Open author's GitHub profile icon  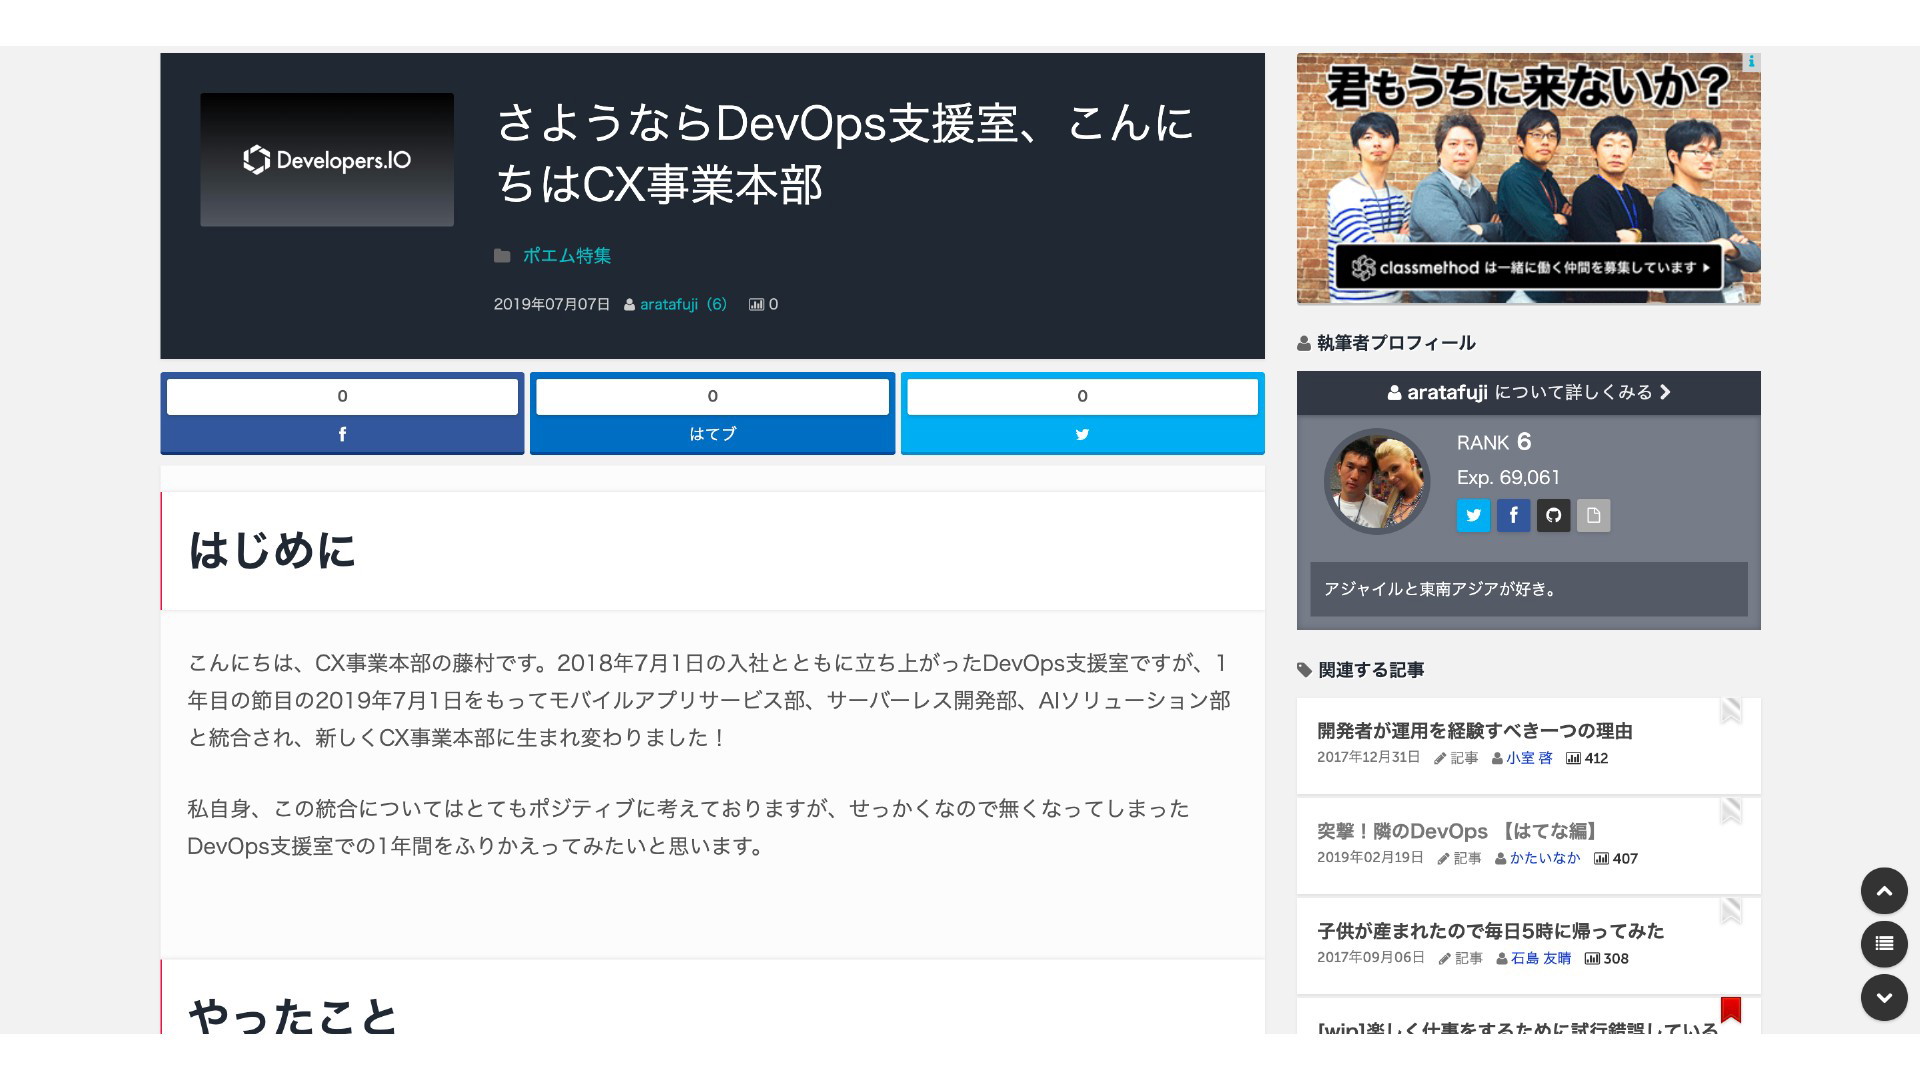point(1553,515)
